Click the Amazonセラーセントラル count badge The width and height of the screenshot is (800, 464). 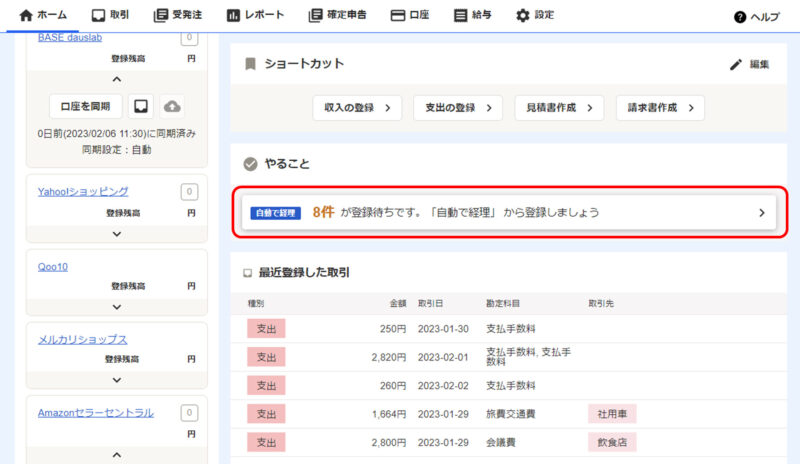pyautogui.click(x=189, y=413)
